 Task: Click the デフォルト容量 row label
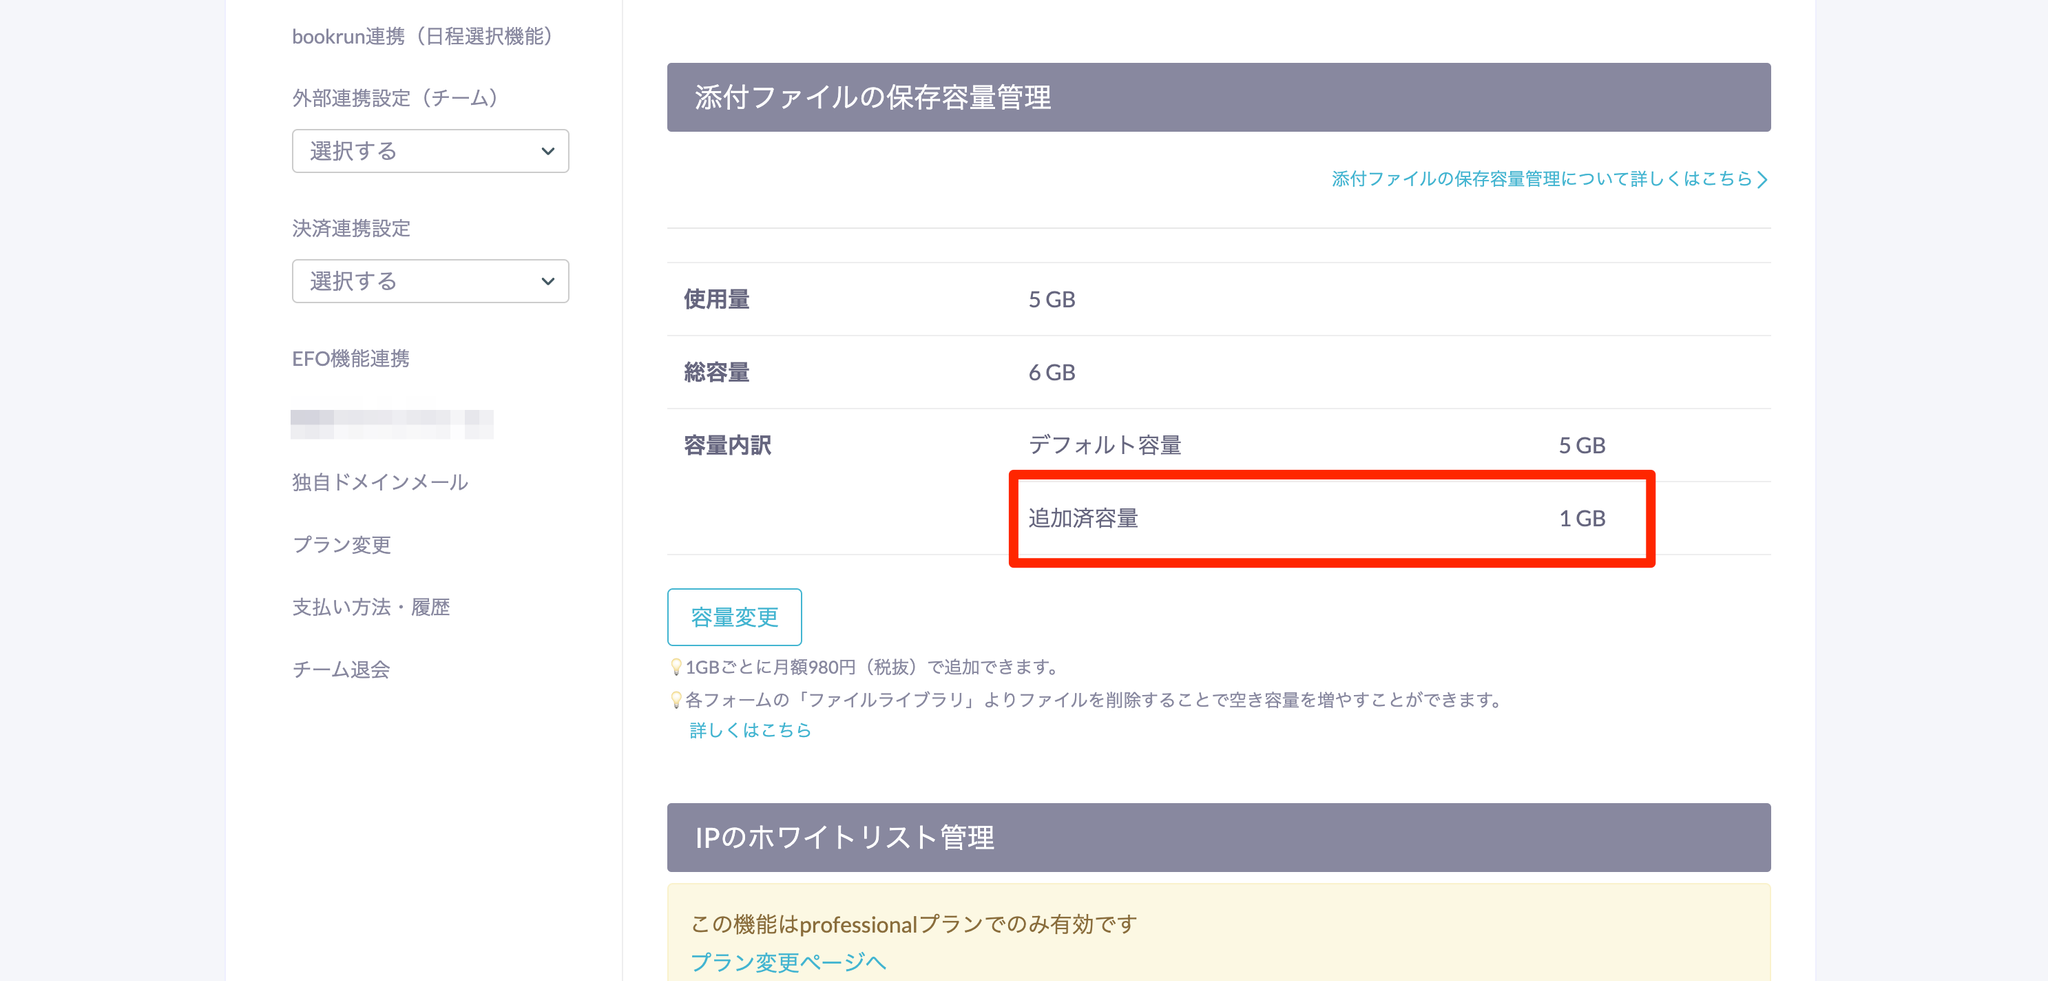click(1105, 445)
